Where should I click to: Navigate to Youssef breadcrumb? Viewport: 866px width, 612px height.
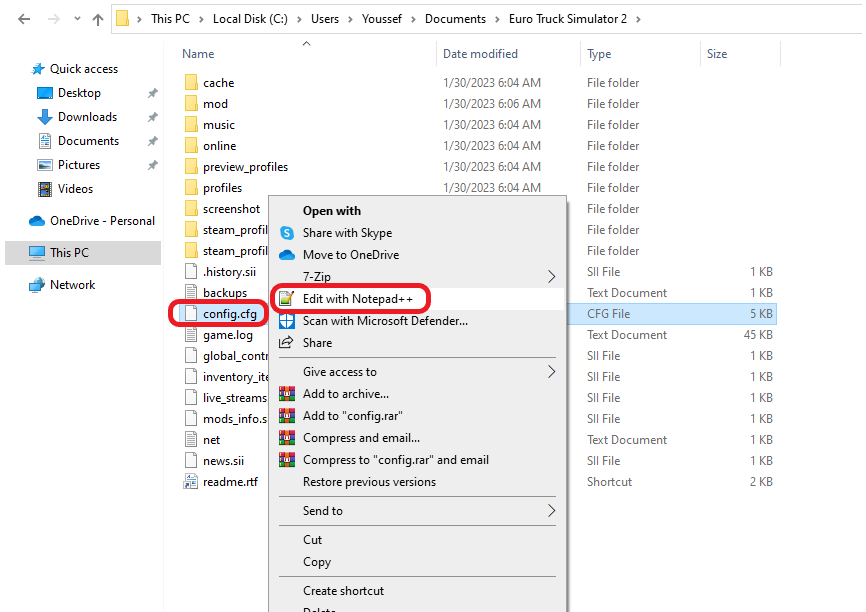[382, 19]
